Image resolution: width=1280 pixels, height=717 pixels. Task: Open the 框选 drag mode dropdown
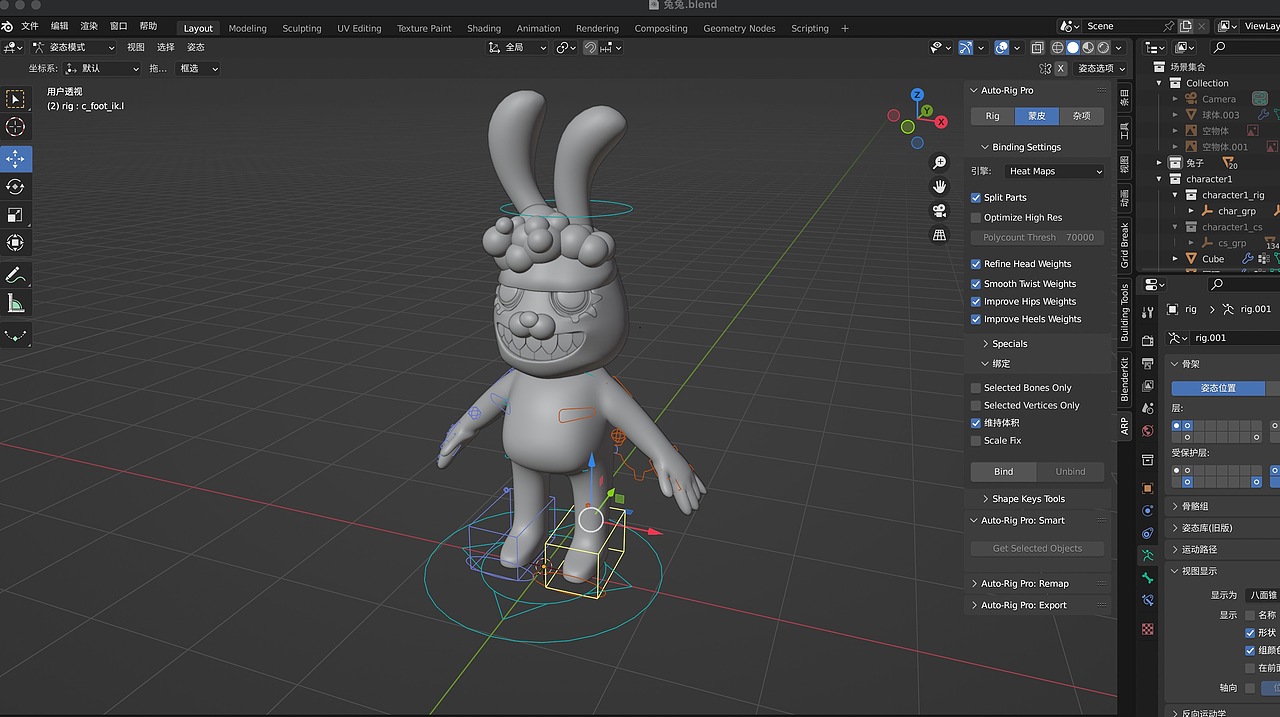(197, 68)
